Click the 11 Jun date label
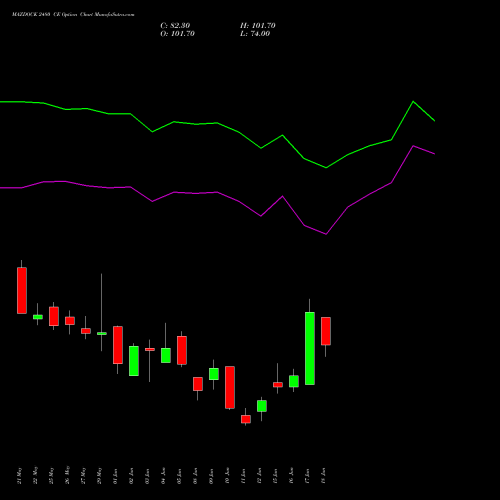This screenshot has height=500, width=500. [x=244, y=476]
